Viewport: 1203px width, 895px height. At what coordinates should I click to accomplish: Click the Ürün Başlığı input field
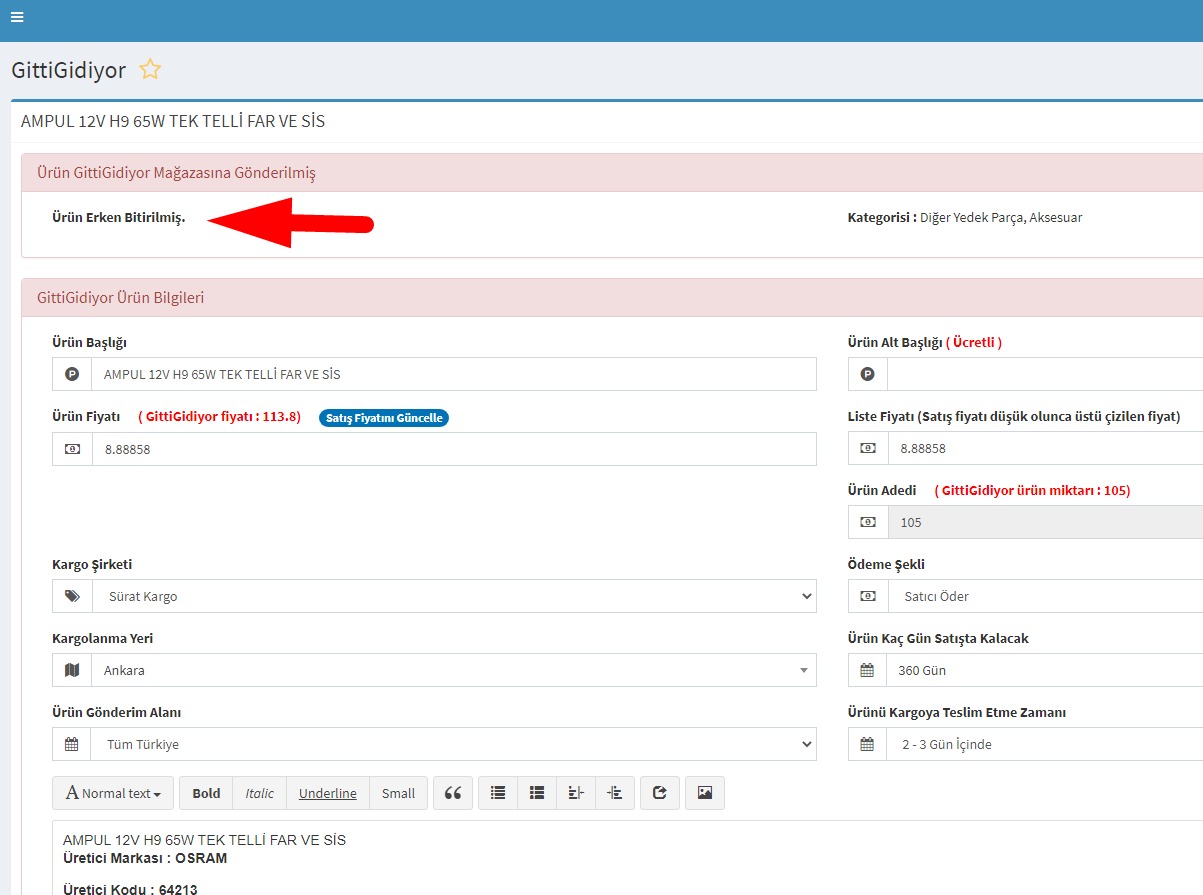click(453, 374)
